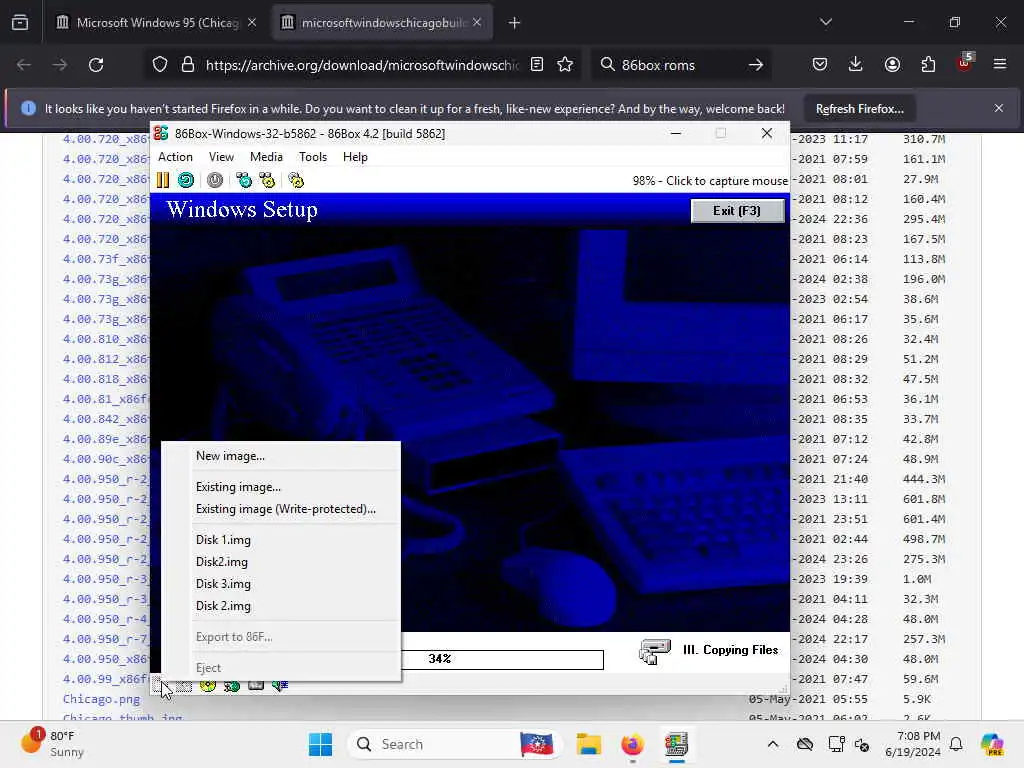
Task: Open the 4.00.99_x86f file link
Action: (105, 679)
